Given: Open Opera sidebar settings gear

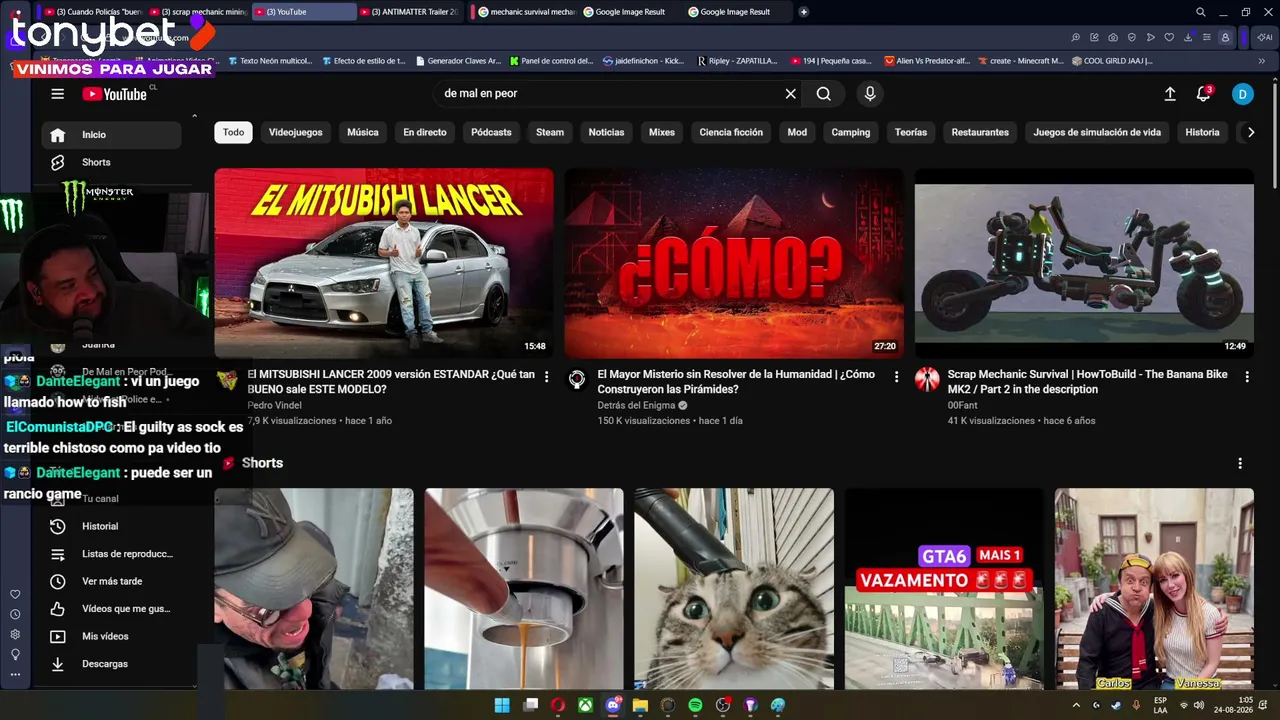Looking at the screenshot, I should [15, 634].
